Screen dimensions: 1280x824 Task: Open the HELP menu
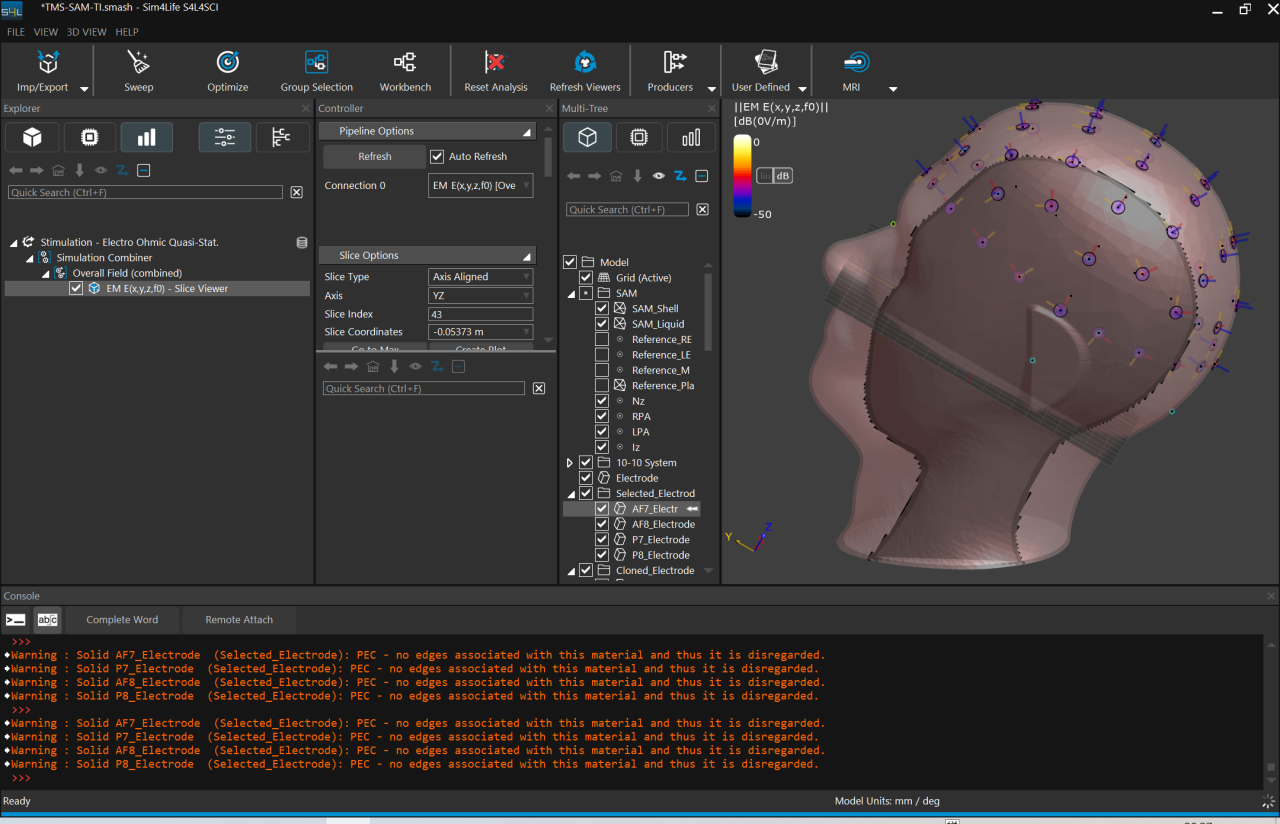point(127,32)
